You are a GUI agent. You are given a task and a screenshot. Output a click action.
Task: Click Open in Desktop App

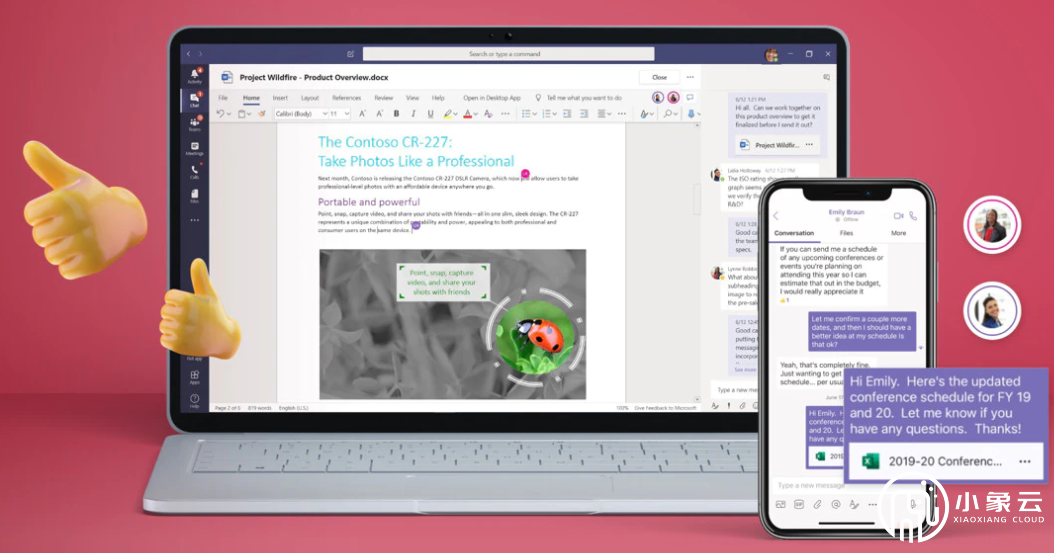point(492,97)
